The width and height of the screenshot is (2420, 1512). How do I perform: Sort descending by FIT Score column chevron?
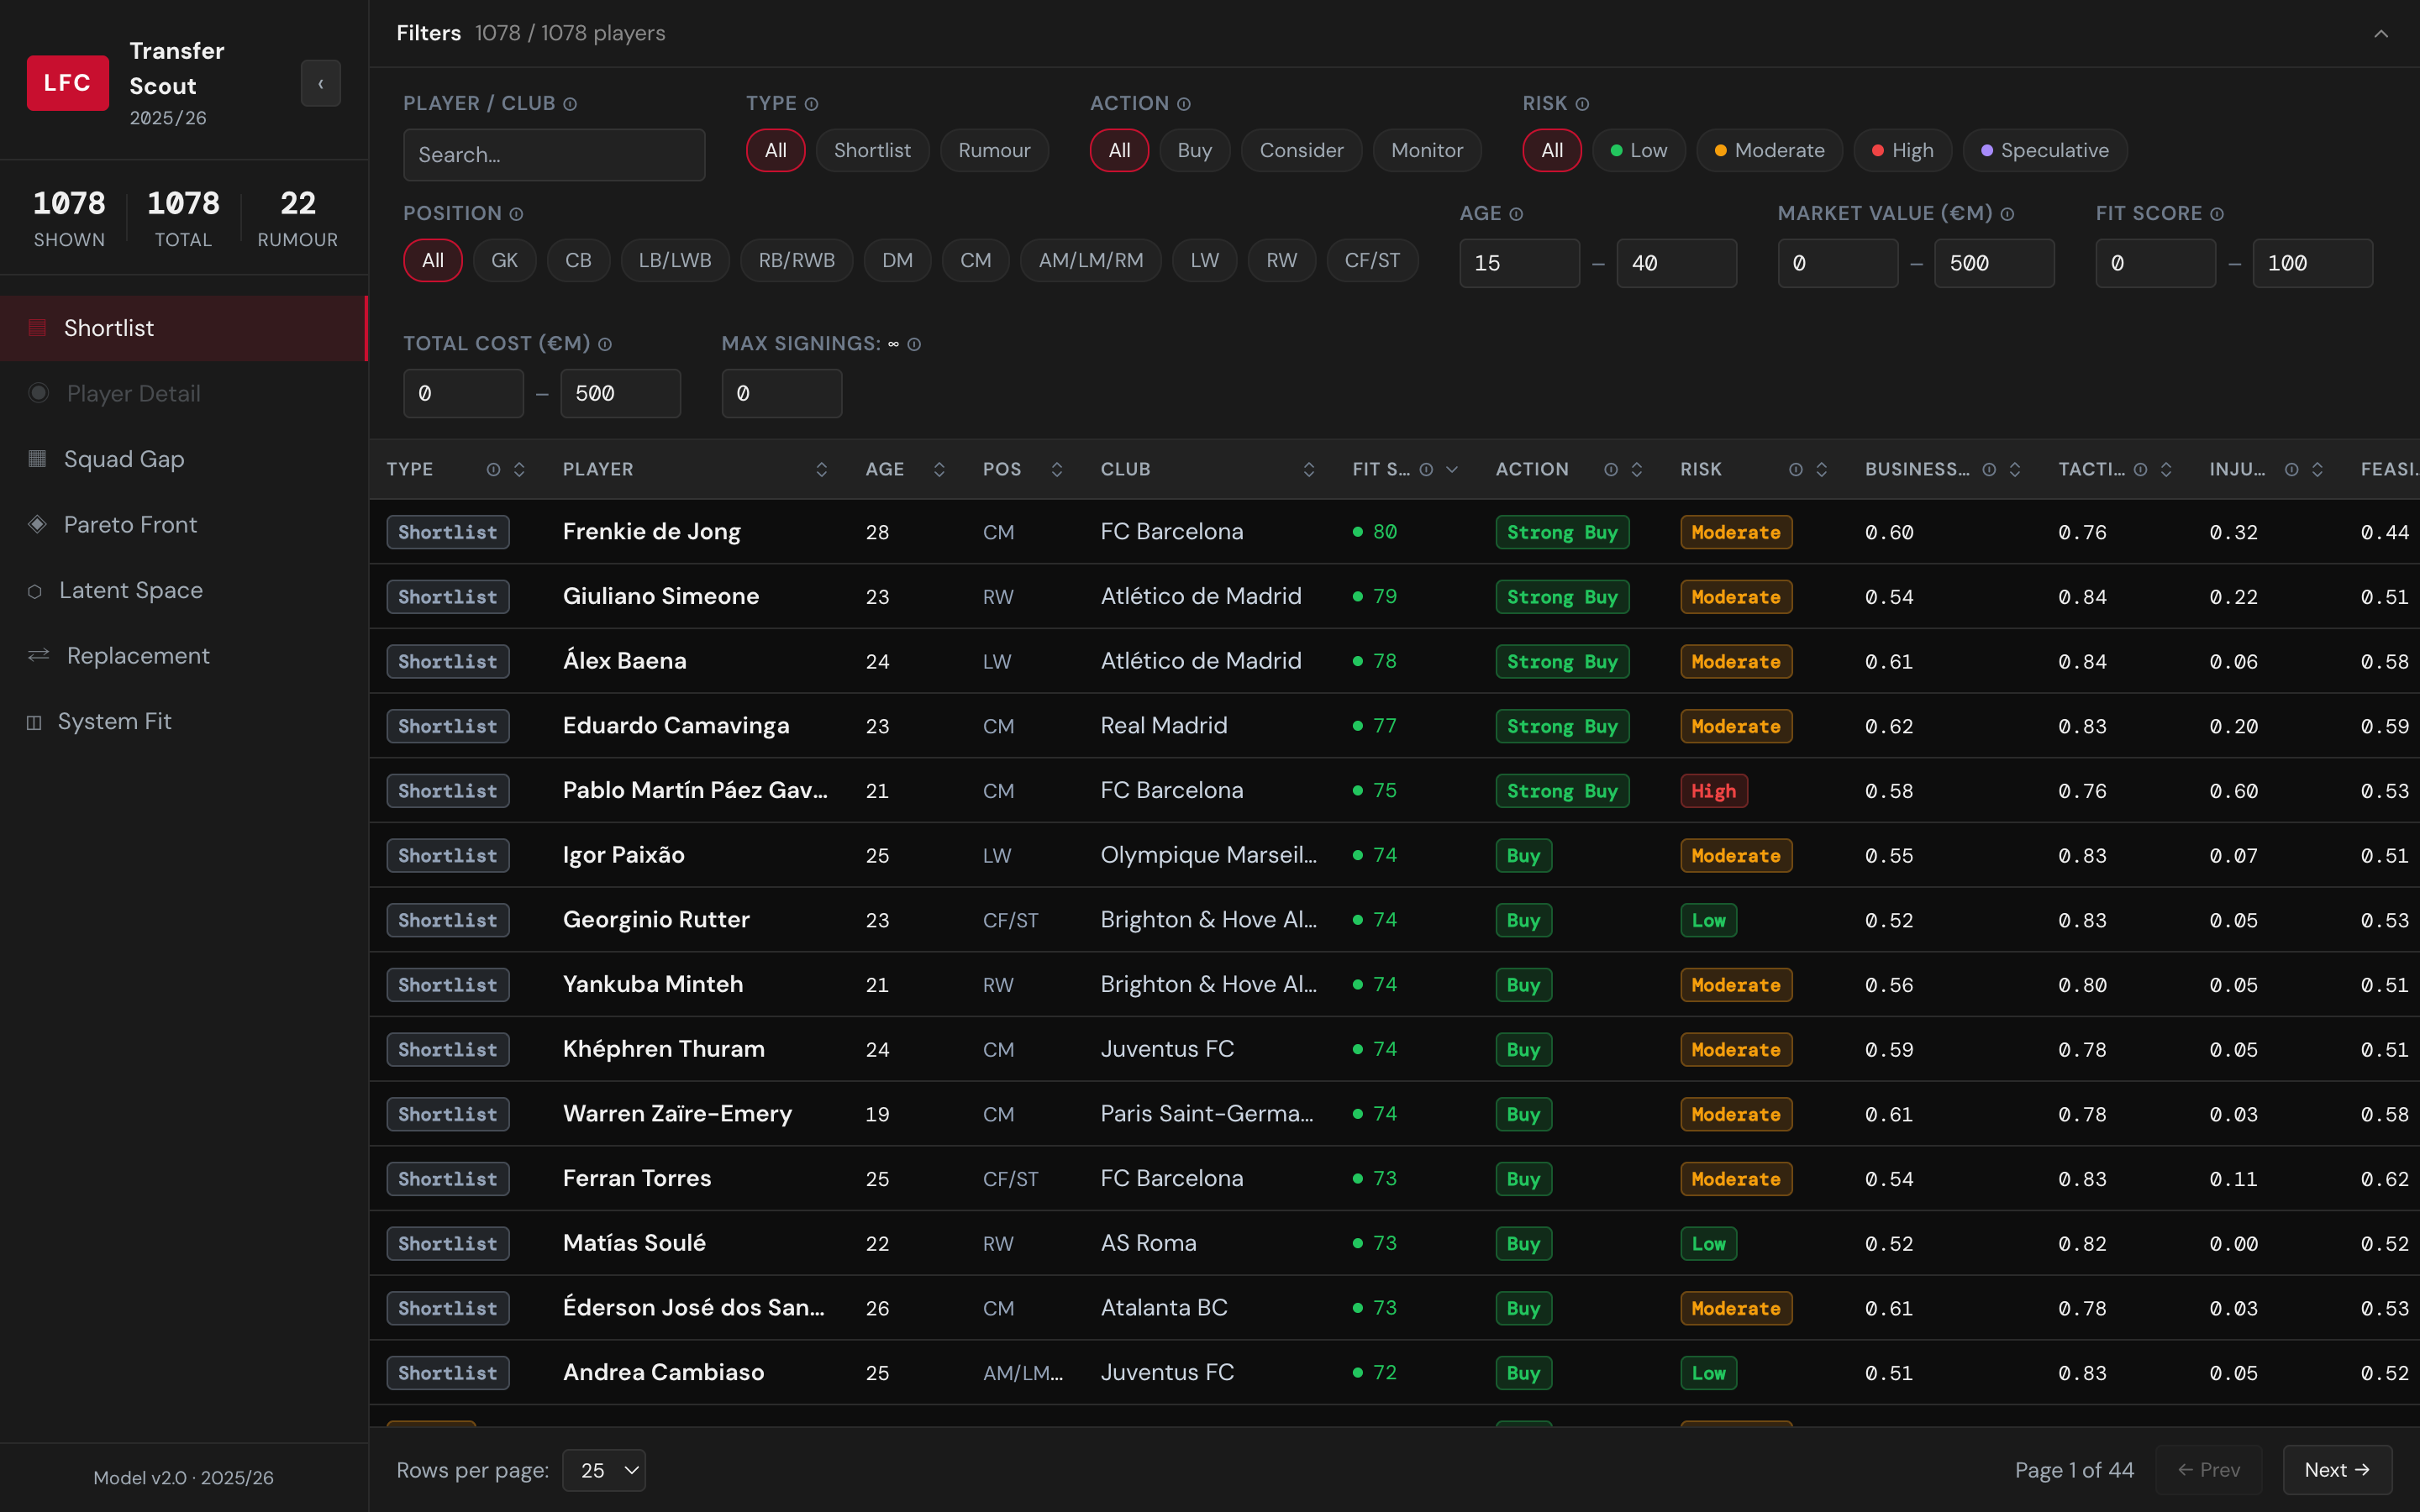click(1452, 469)
